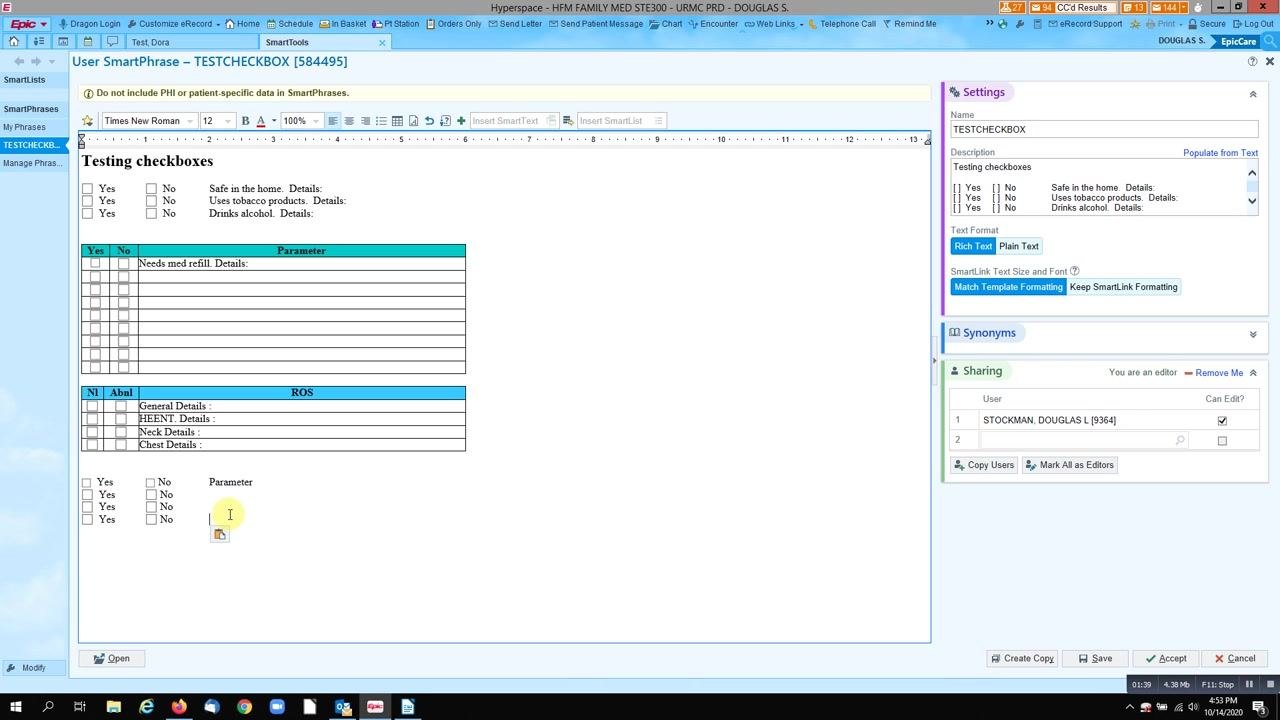This screenshot has height=720, width=1280.
Task: Open the My Phrases sidebar item
Action: tap(24, 127)
